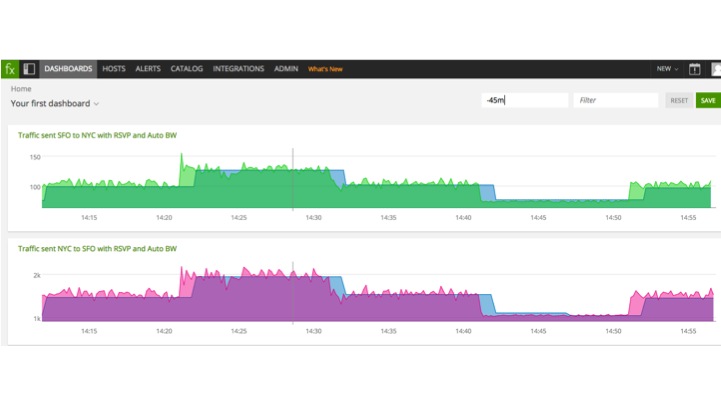
Task: Click the time range field showing -45m
Action: coord(524,100)
